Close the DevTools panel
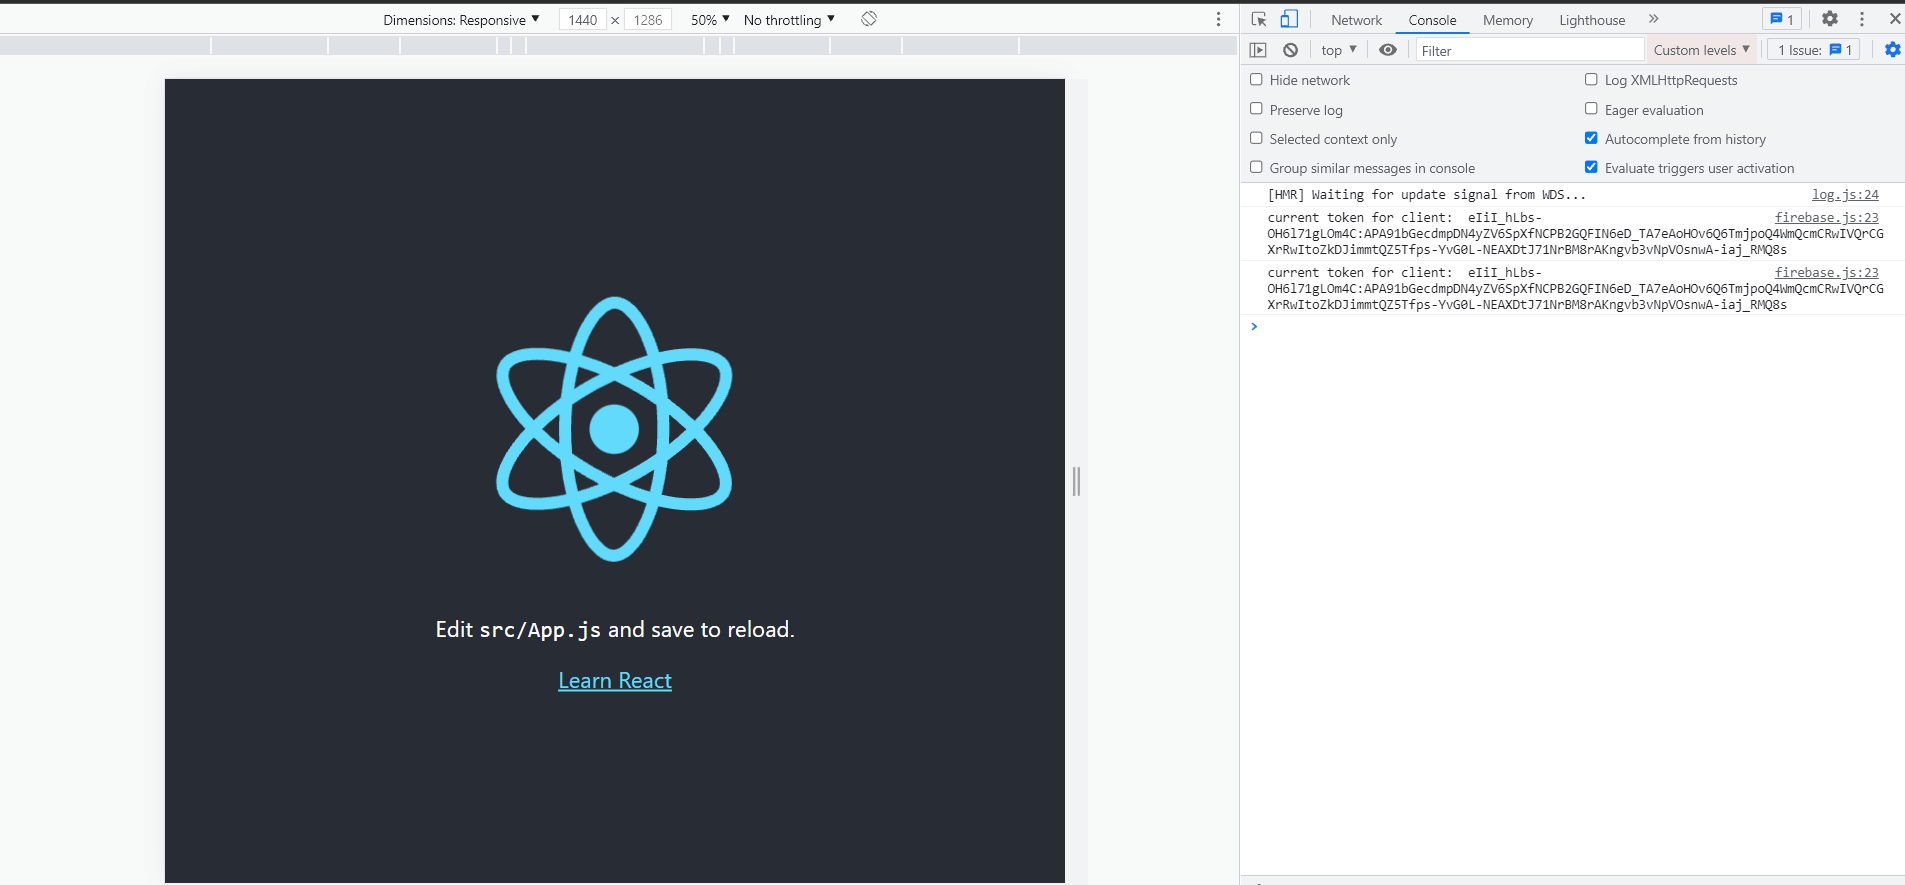Image resolution: width=1905 pixels, height=885 pixels. pos(1894,19)
